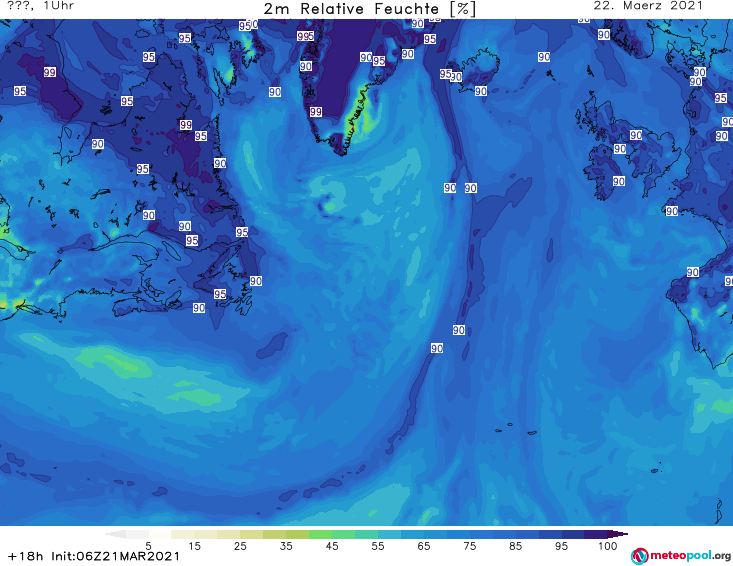Click the colorbar label '25'
The width and height of the screenshot is (733, 566).
coord(240,546)
